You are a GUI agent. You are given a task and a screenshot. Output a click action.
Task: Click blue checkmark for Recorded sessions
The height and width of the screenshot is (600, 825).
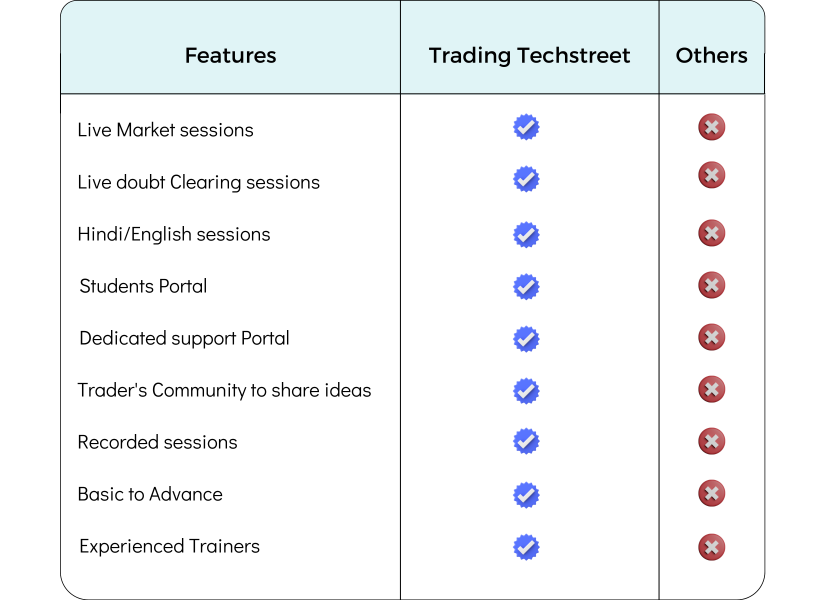526,441
